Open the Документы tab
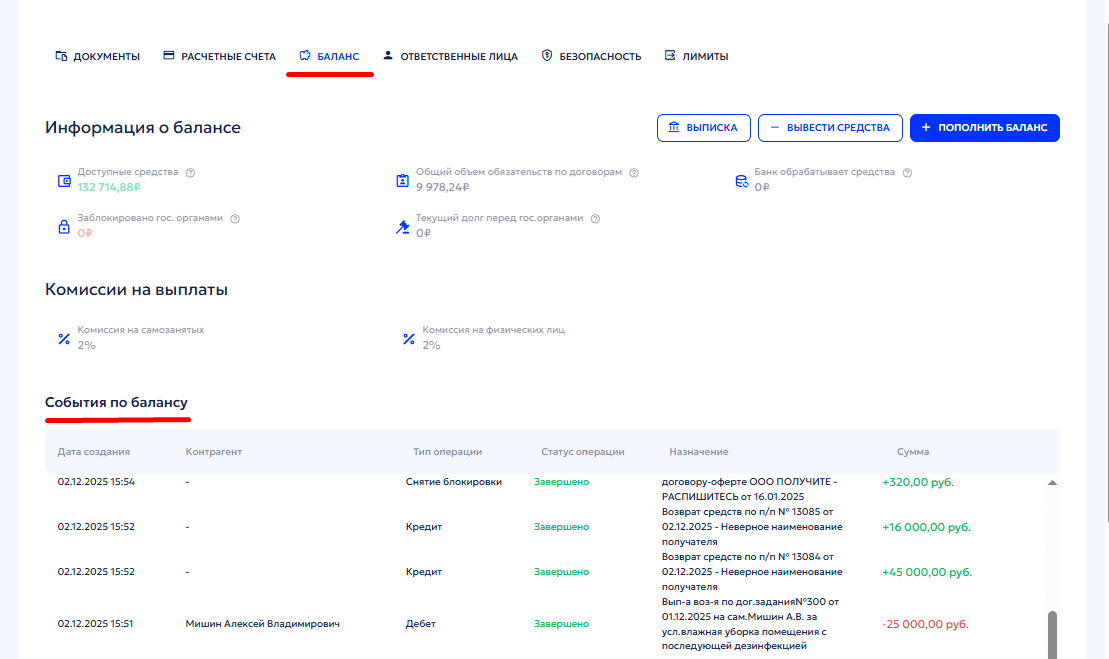The height and width of the screenshot is (659, 1109). pos(97,56)
